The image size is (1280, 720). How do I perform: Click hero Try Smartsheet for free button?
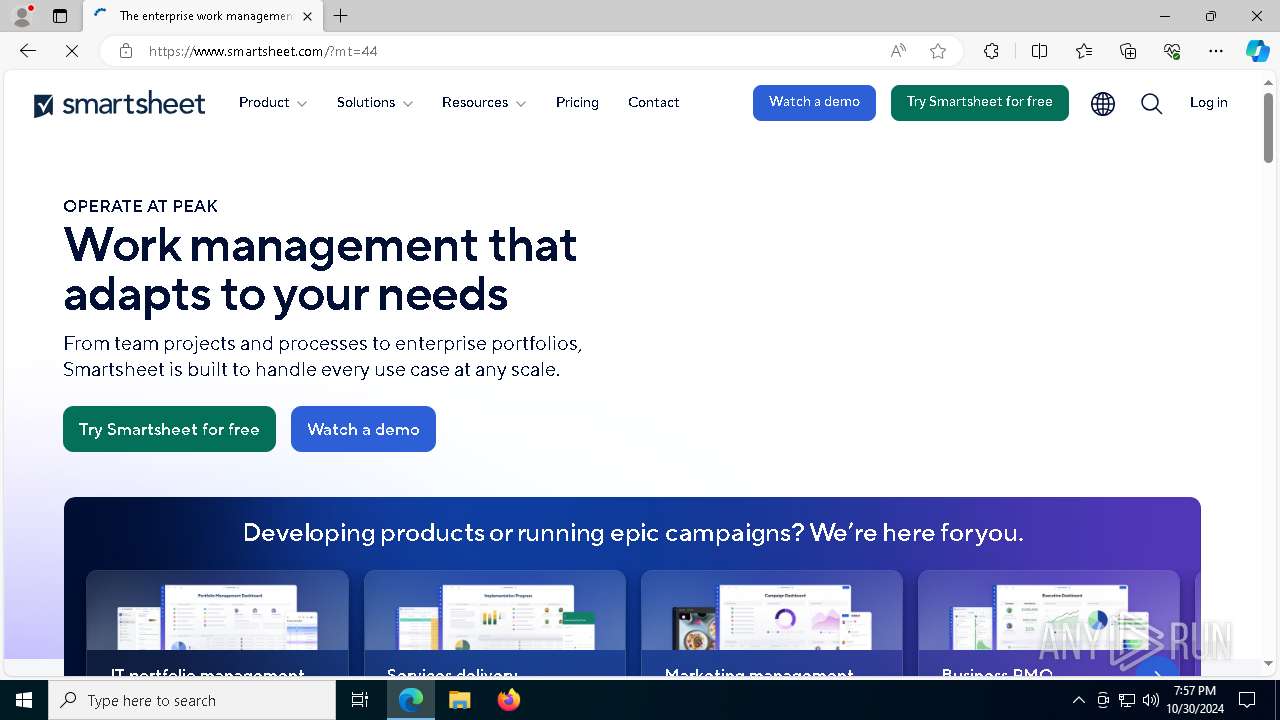pyautogui.click(x=169, y=429)
